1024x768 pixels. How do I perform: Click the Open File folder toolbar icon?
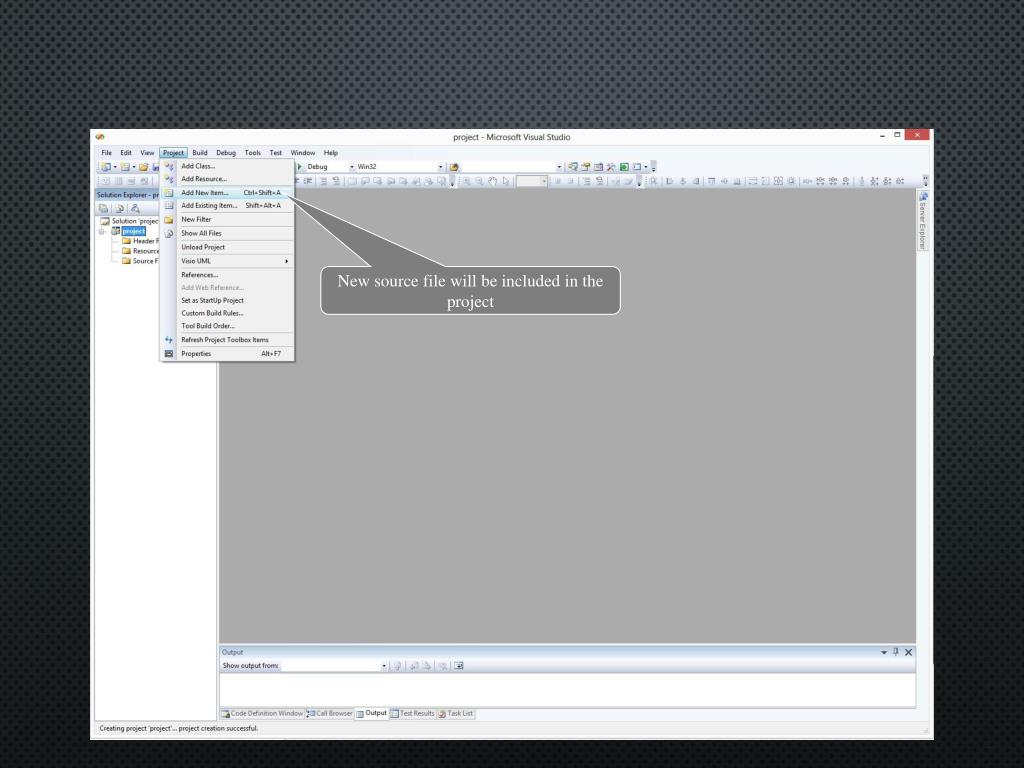tap(143, 167)
